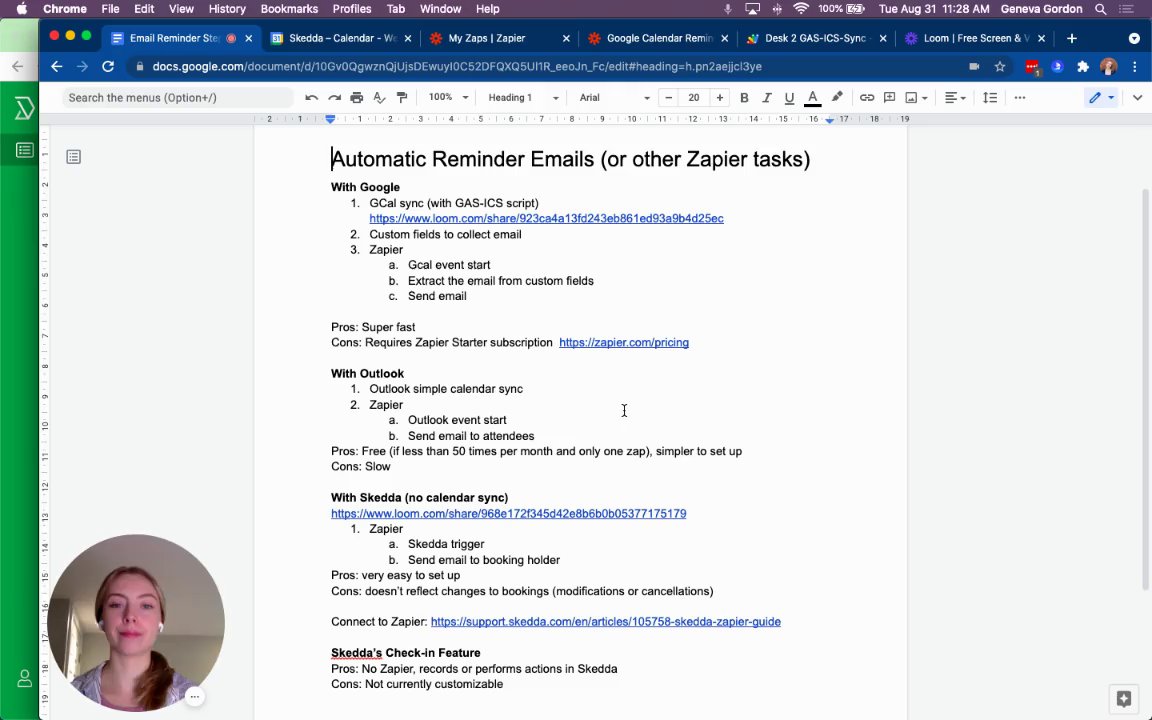
Task: Decrease the font size
Action: tap(669, 98)
